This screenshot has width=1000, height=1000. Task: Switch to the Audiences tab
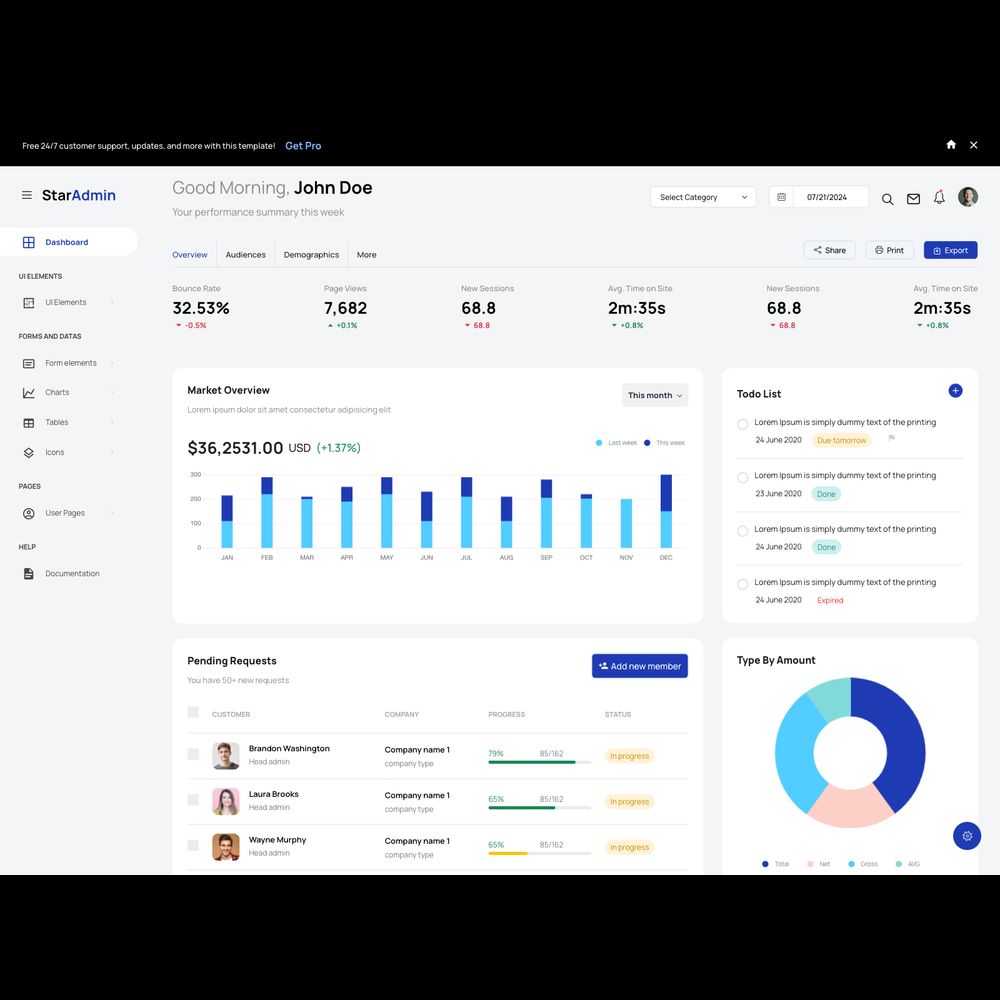click(245, 255)
